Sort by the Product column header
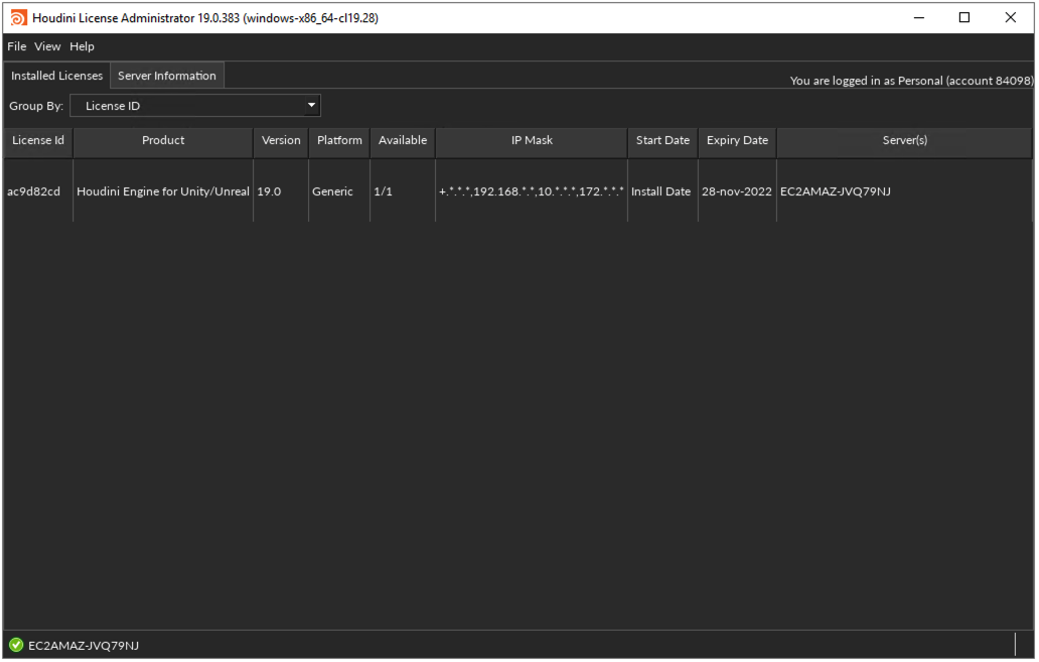1039x662 pixels. pos(163,140)
